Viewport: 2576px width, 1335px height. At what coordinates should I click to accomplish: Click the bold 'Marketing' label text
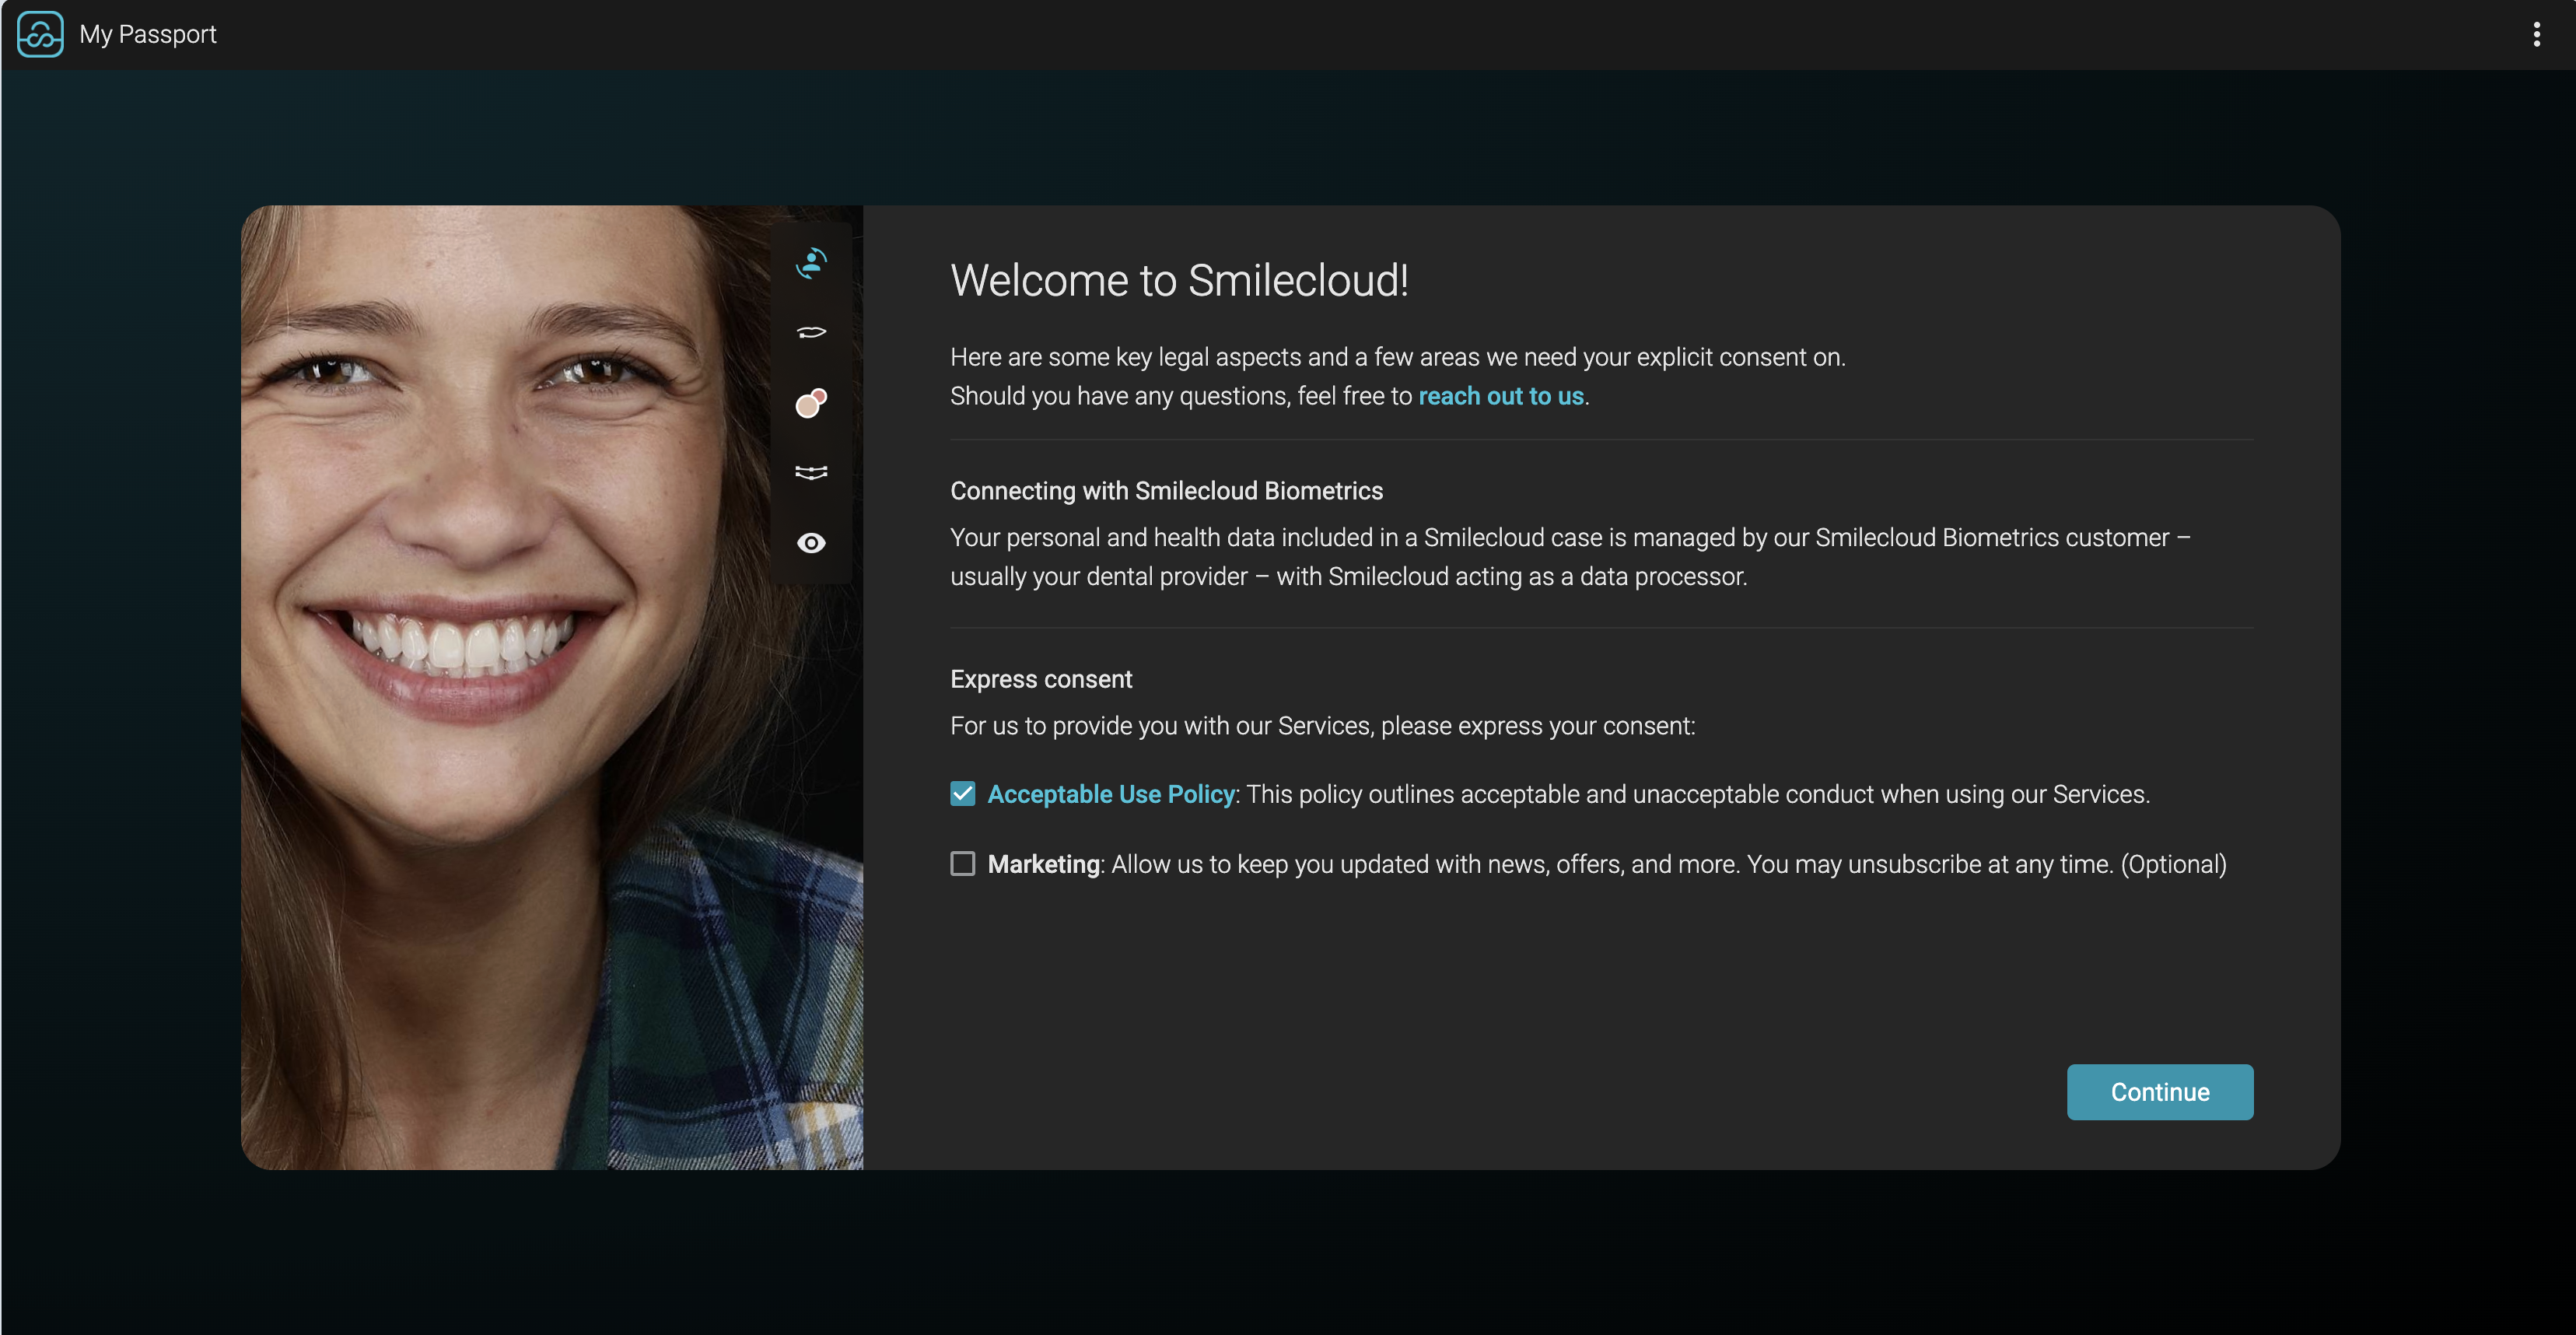[x=1043, y=864]
